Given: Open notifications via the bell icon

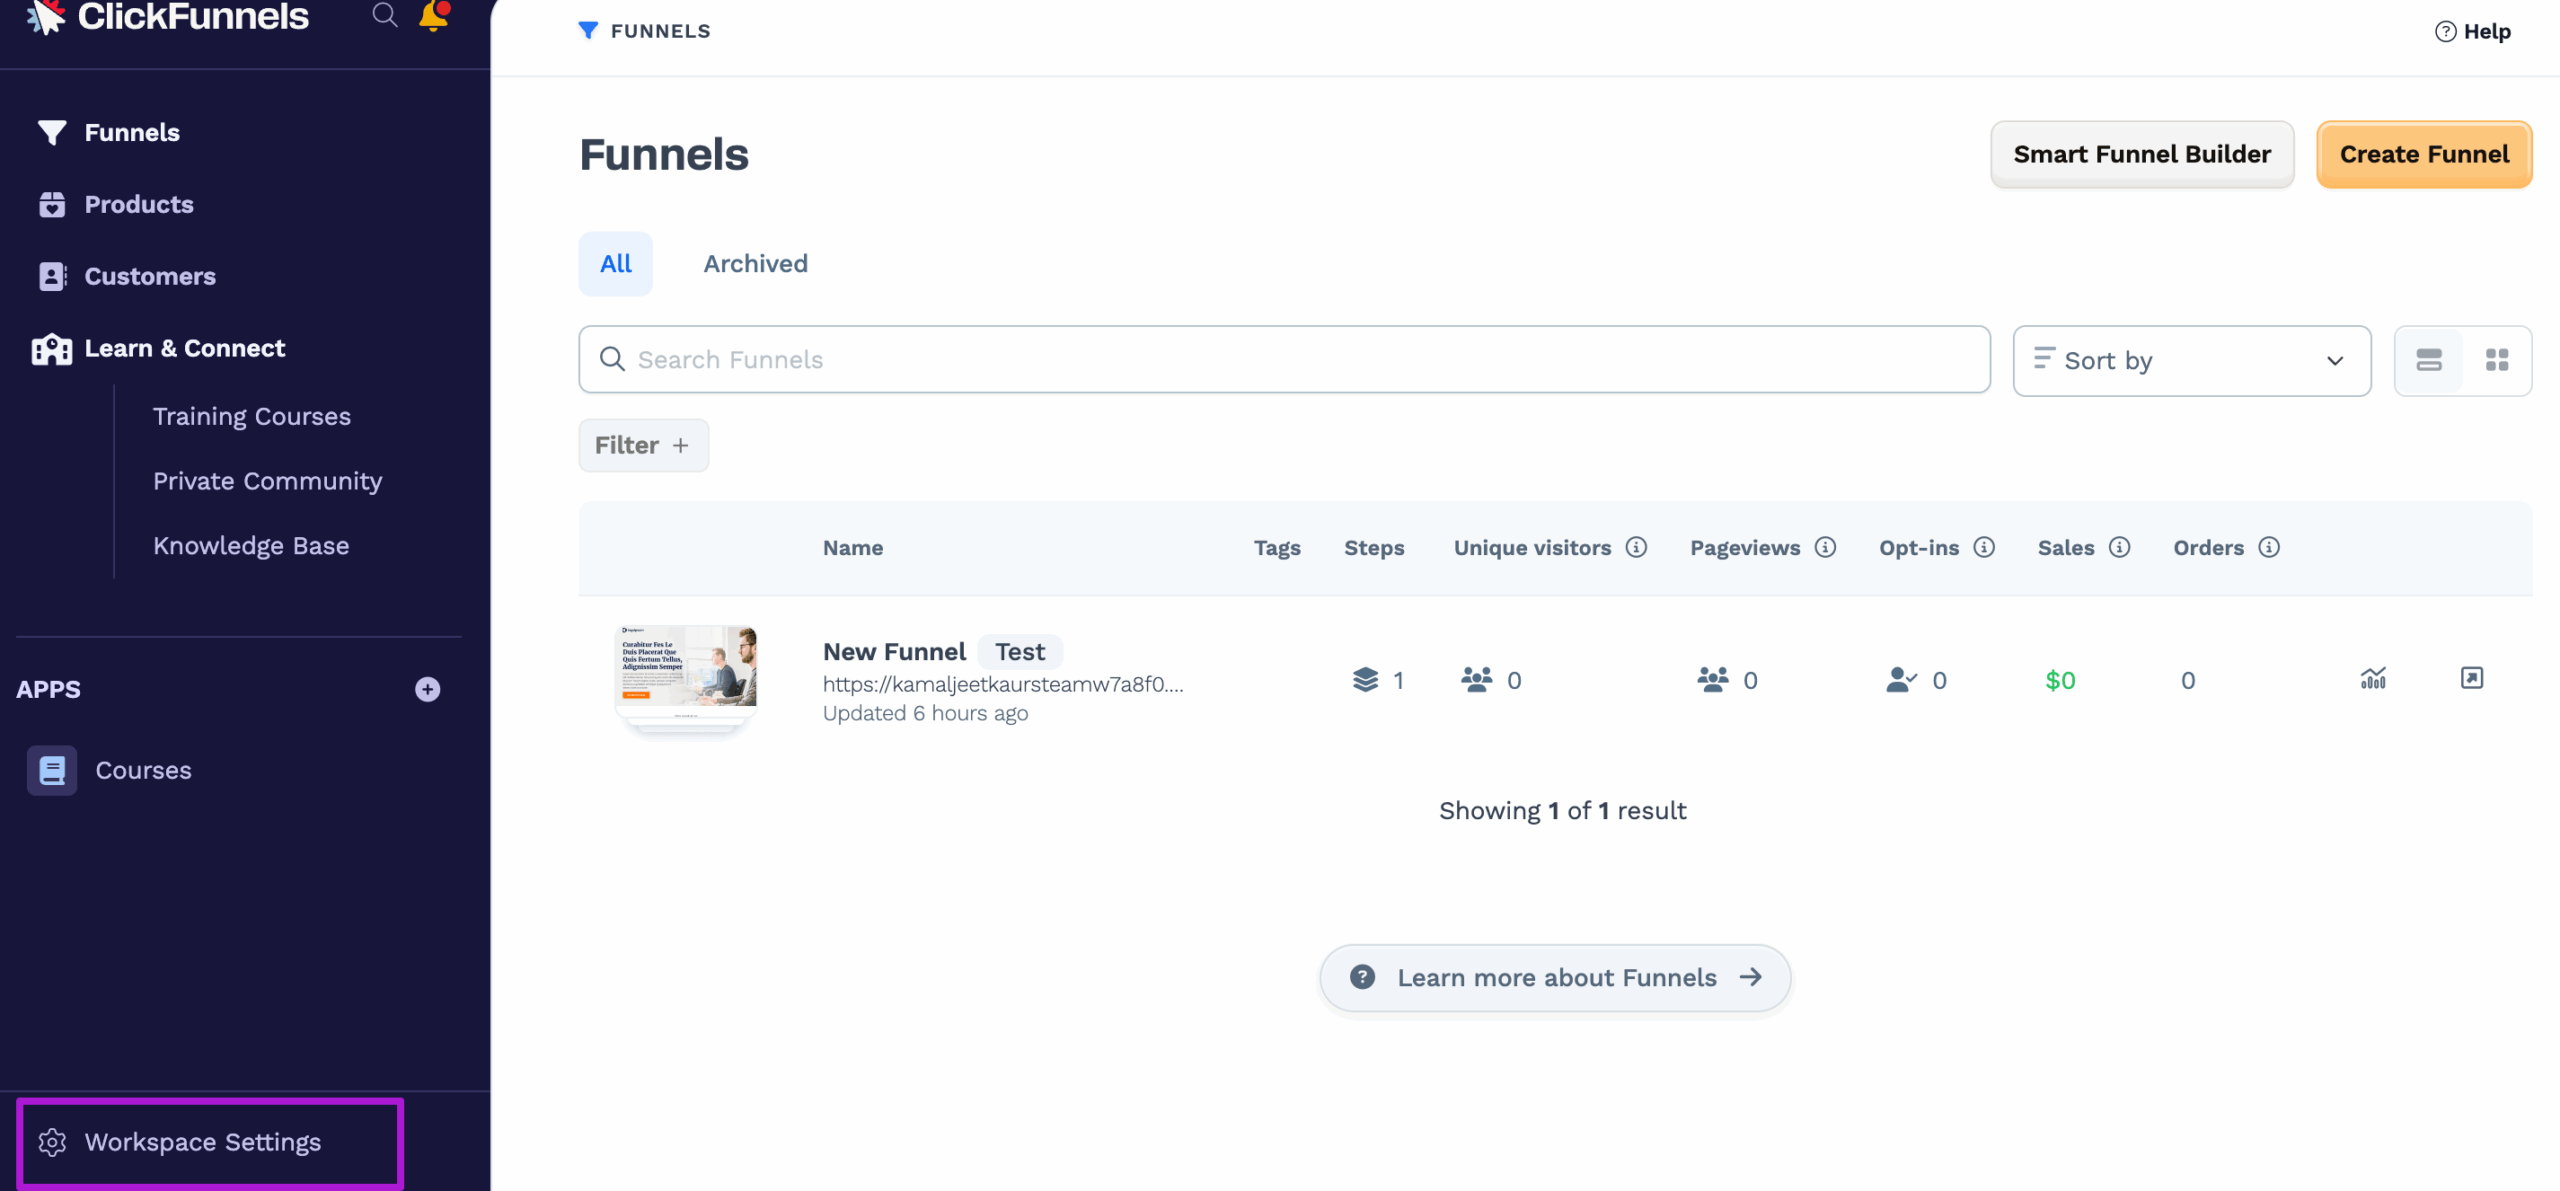Looking at the screenshot, I should click(433, 15).
